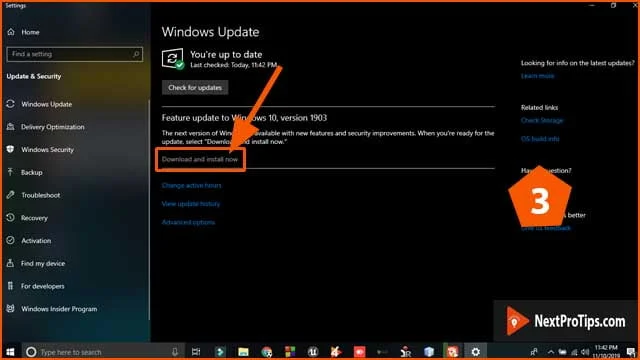Open Advanced options link
The height and width of the screenshot is (360, 640).
(x=188, y=222)
